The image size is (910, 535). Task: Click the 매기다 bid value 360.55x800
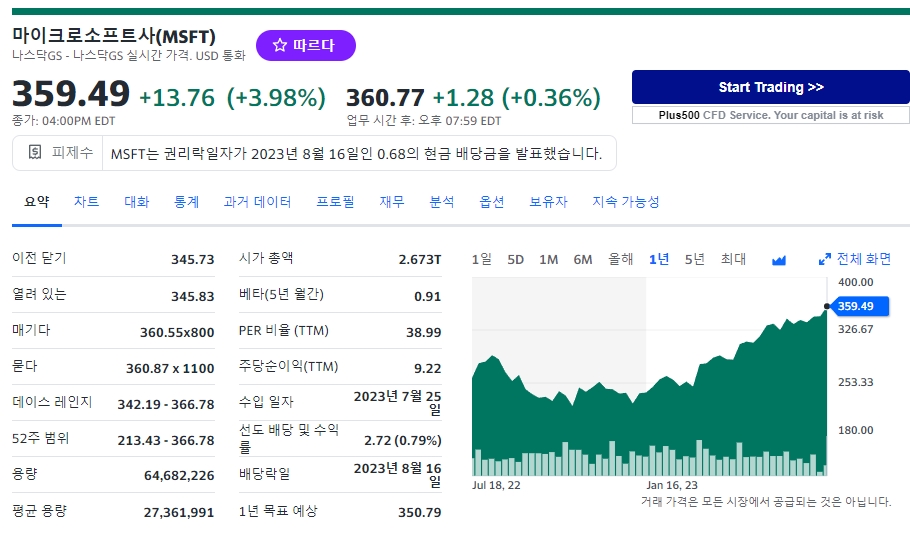[x=177, y=332]
